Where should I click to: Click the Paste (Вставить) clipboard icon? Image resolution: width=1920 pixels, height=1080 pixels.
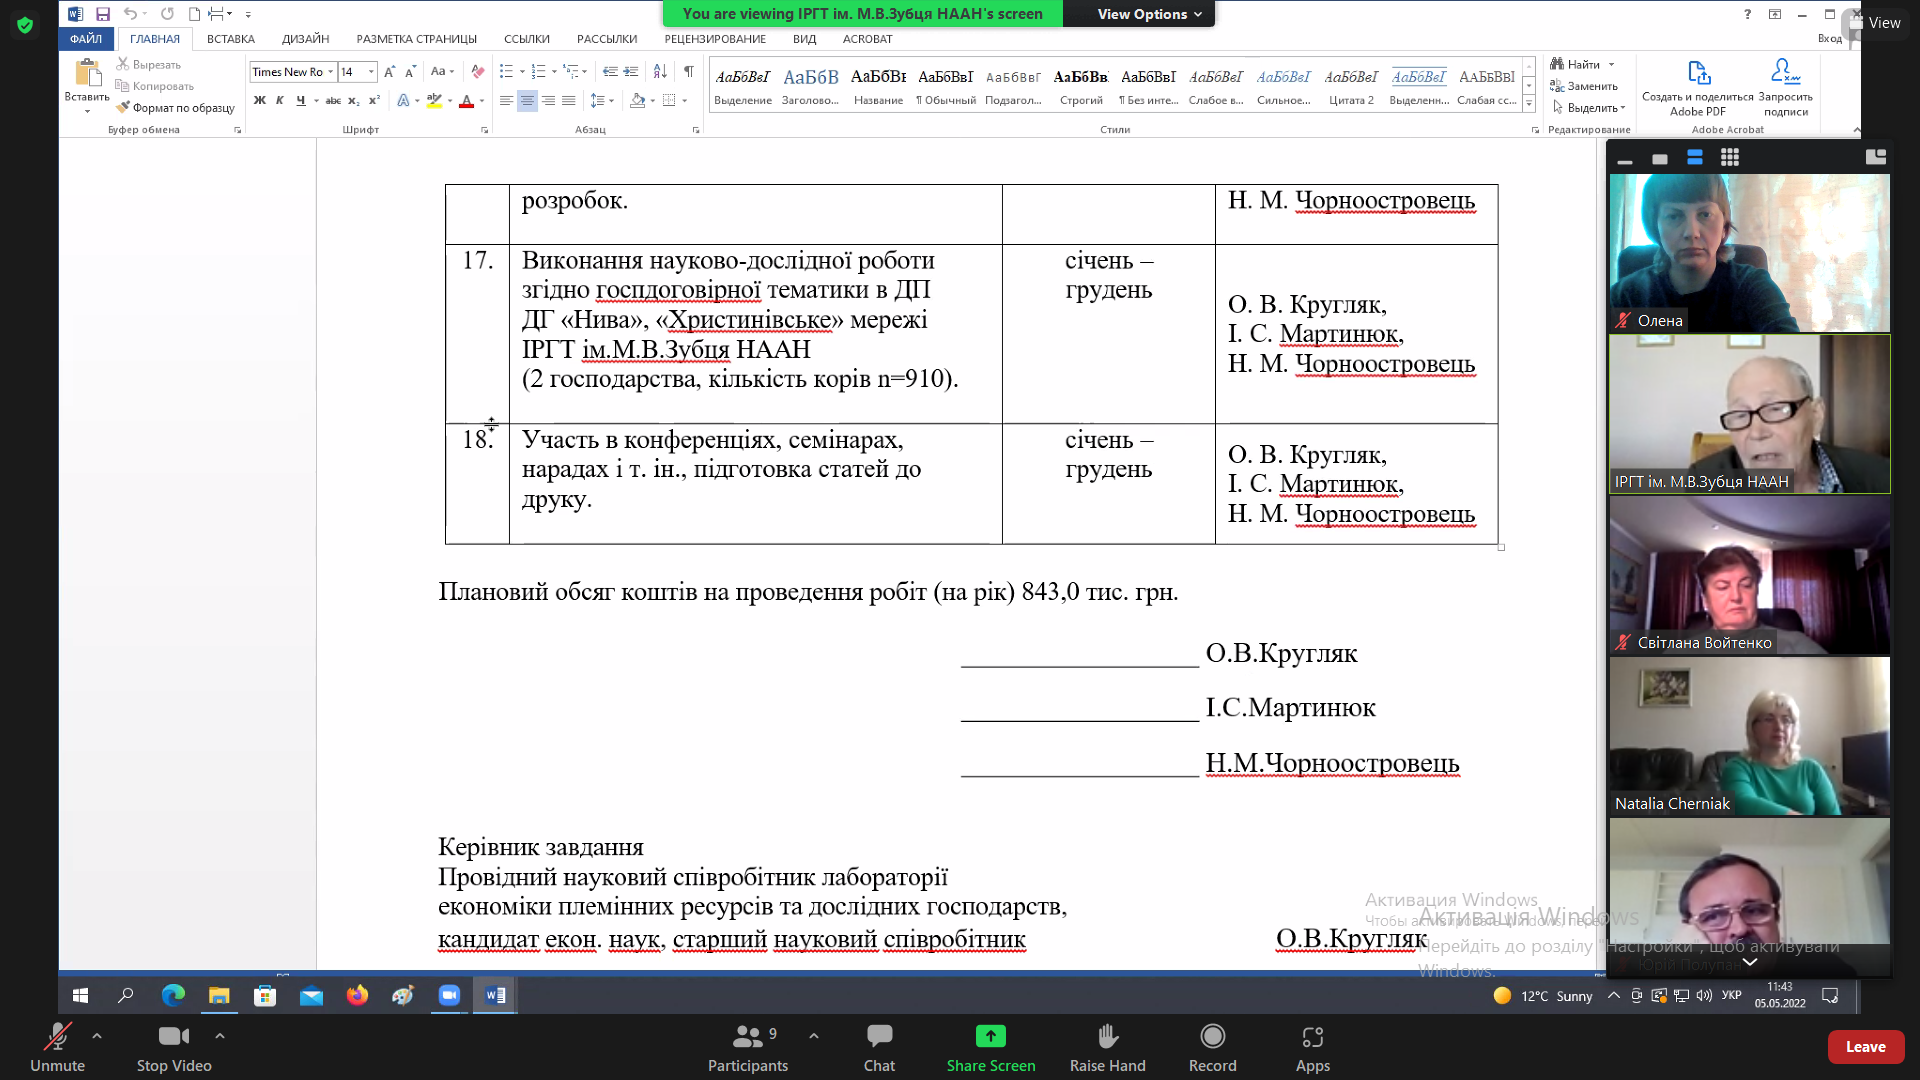(87, 74)
